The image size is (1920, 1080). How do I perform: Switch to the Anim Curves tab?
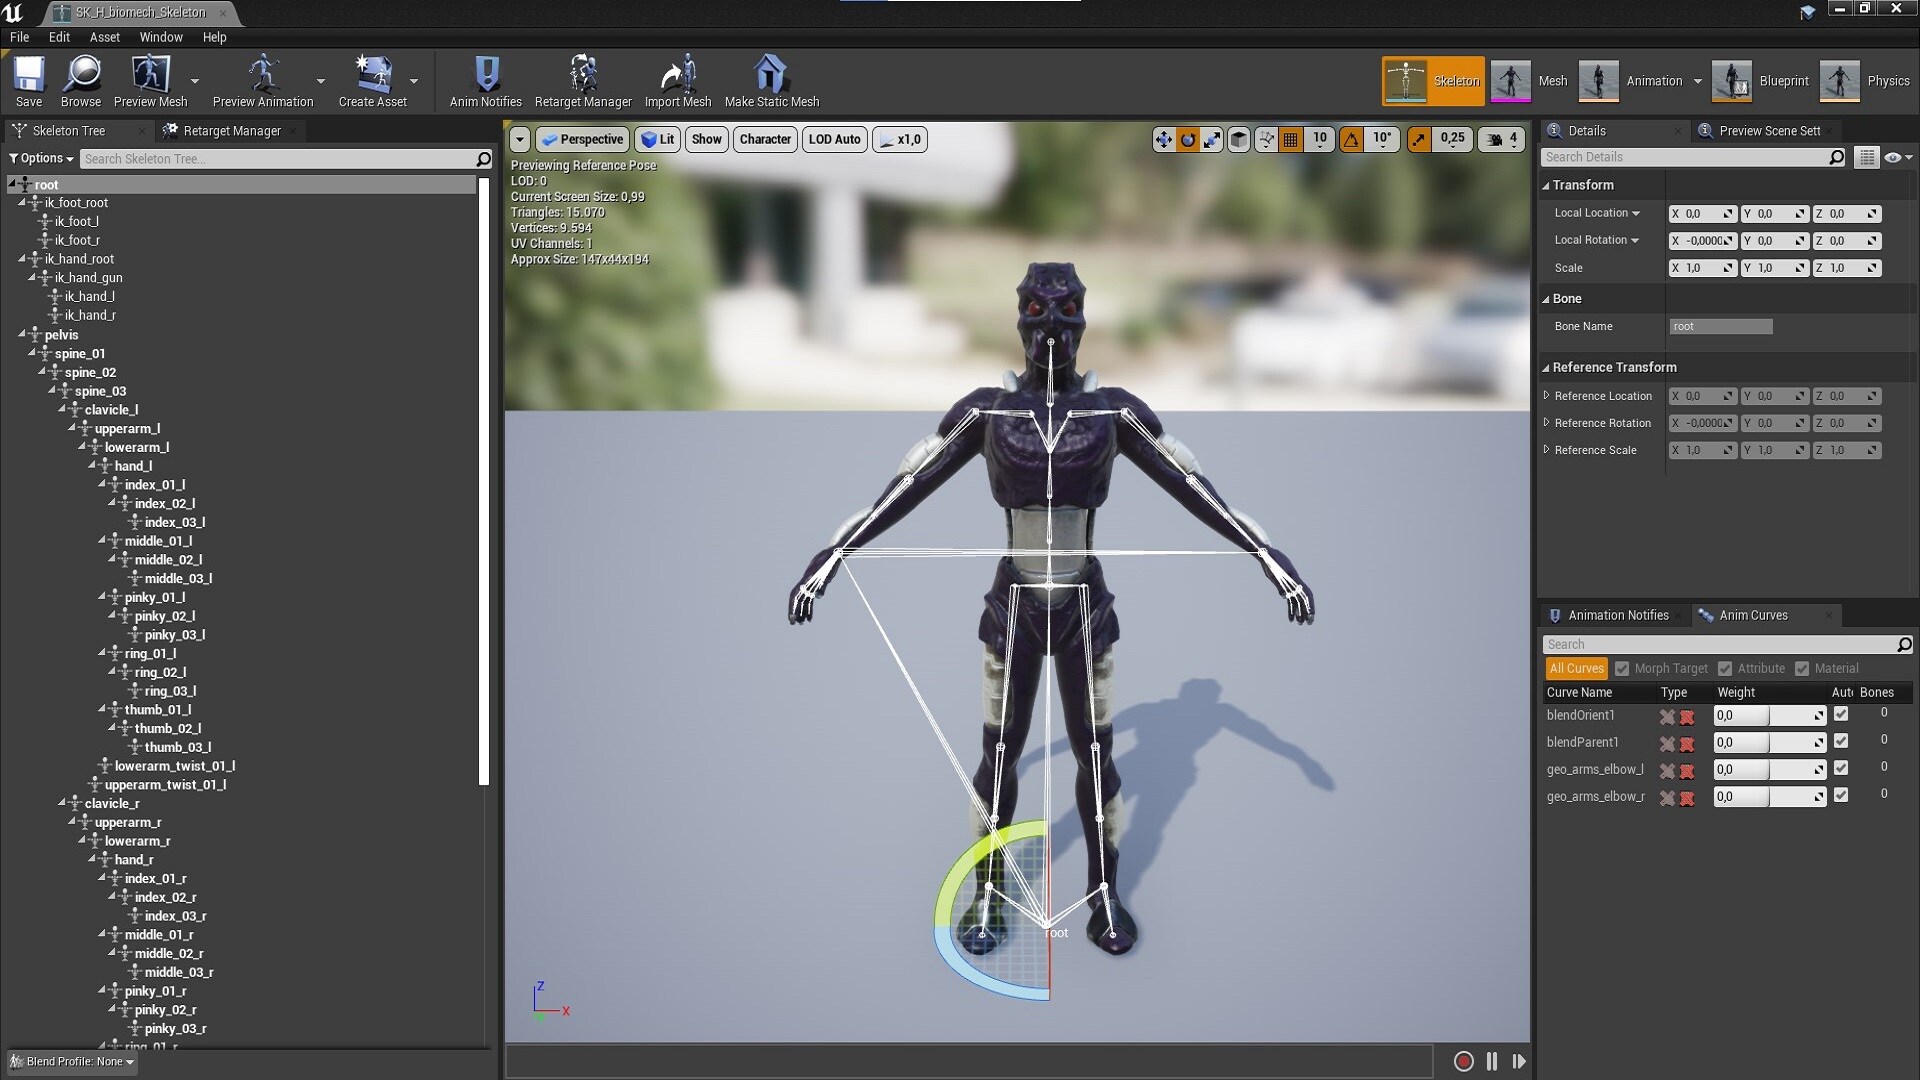(1752, 615)
